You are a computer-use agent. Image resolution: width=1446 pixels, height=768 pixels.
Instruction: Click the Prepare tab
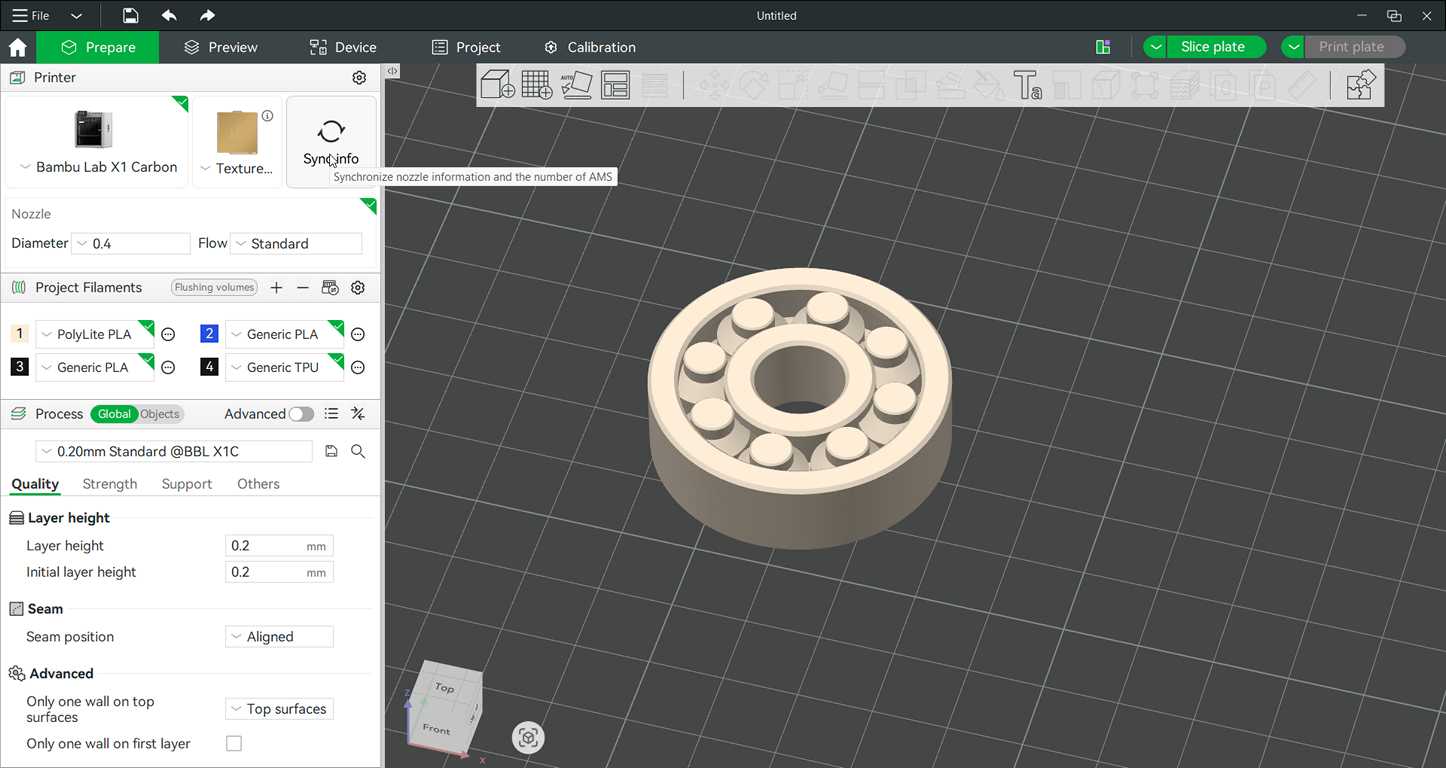coord(98,47)
